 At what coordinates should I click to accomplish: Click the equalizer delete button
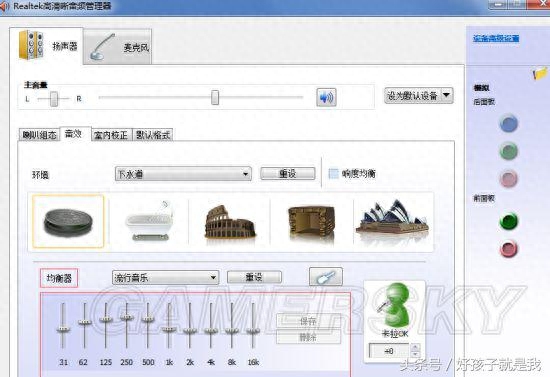[308, 337]
